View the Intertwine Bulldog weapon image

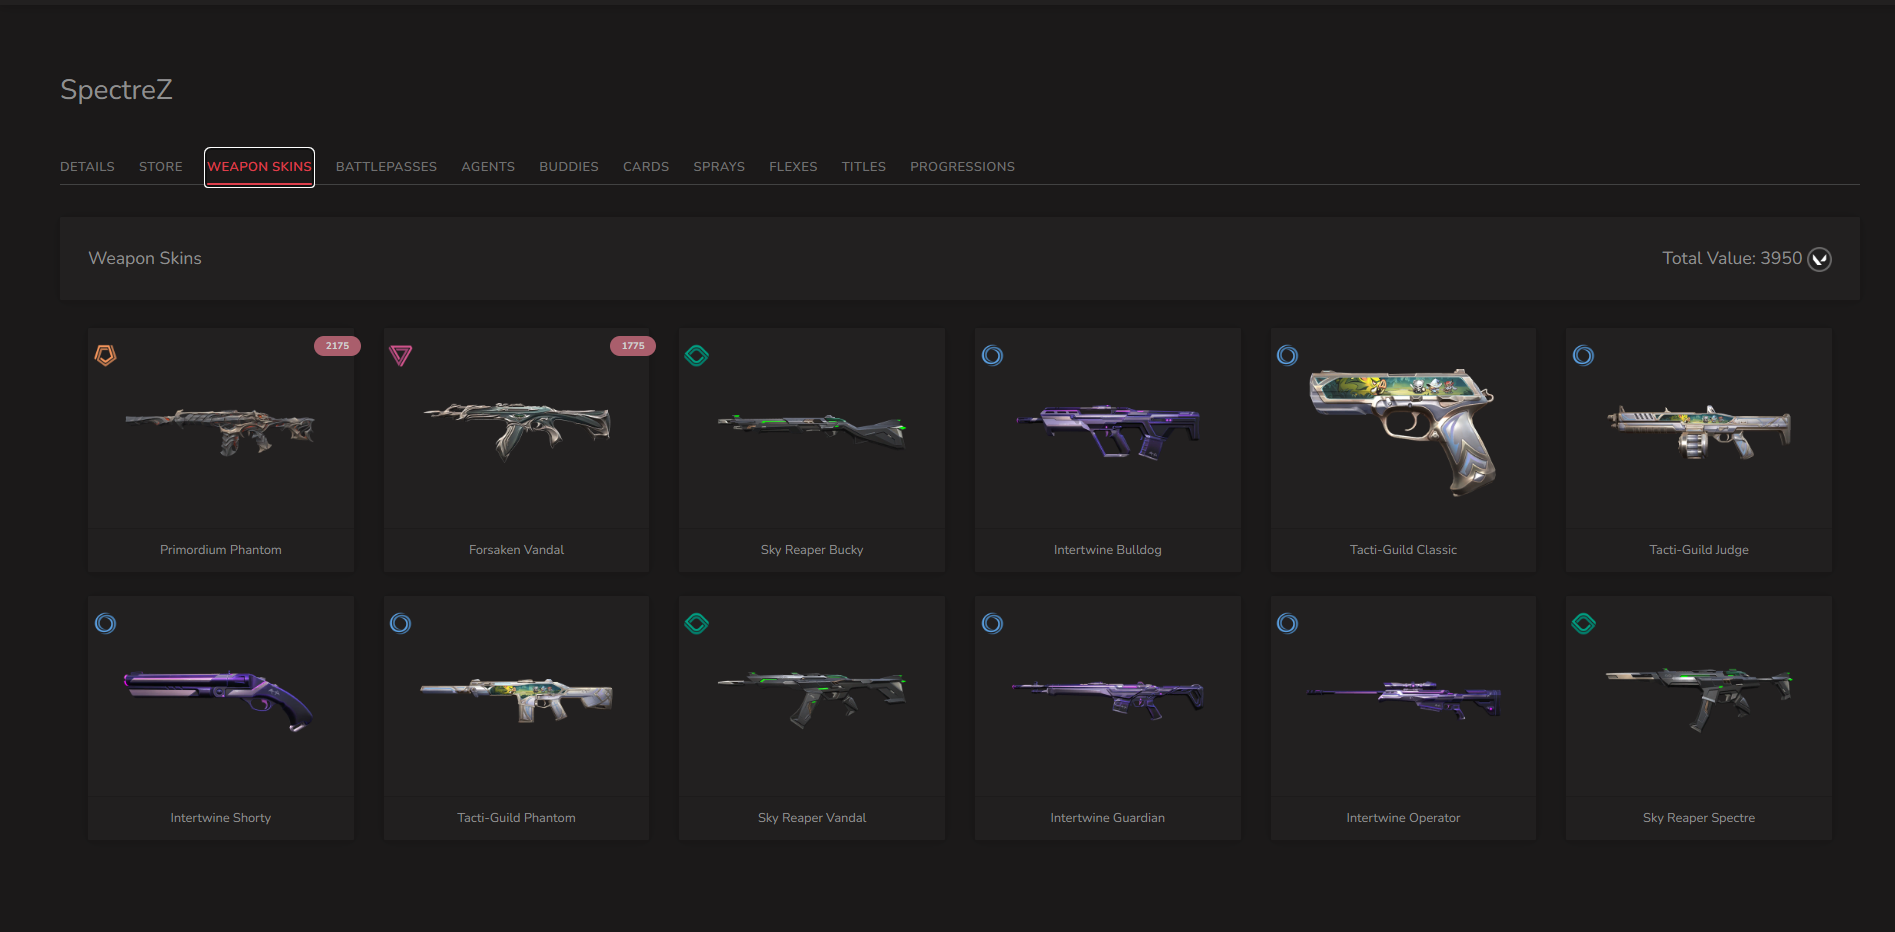coord(1108,432)
